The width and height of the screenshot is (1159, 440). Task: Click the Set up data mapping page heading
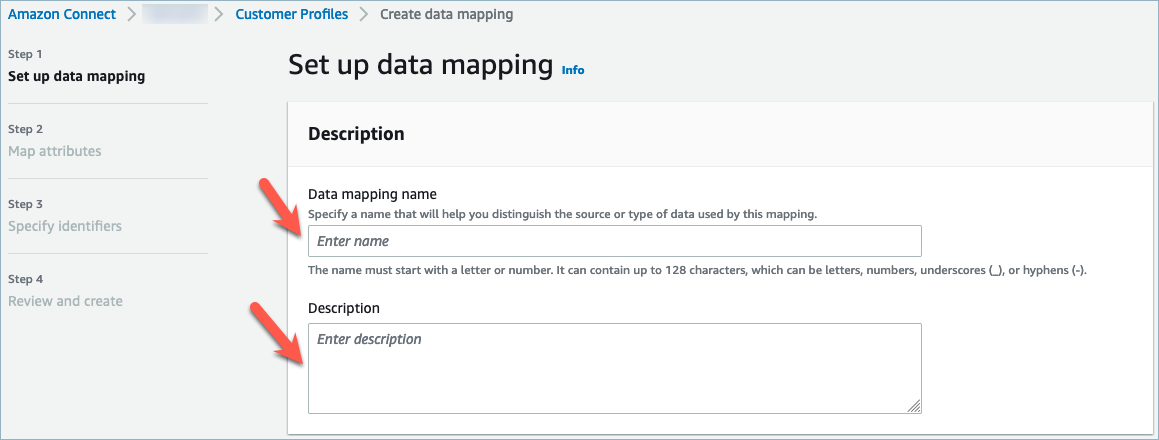420,66
